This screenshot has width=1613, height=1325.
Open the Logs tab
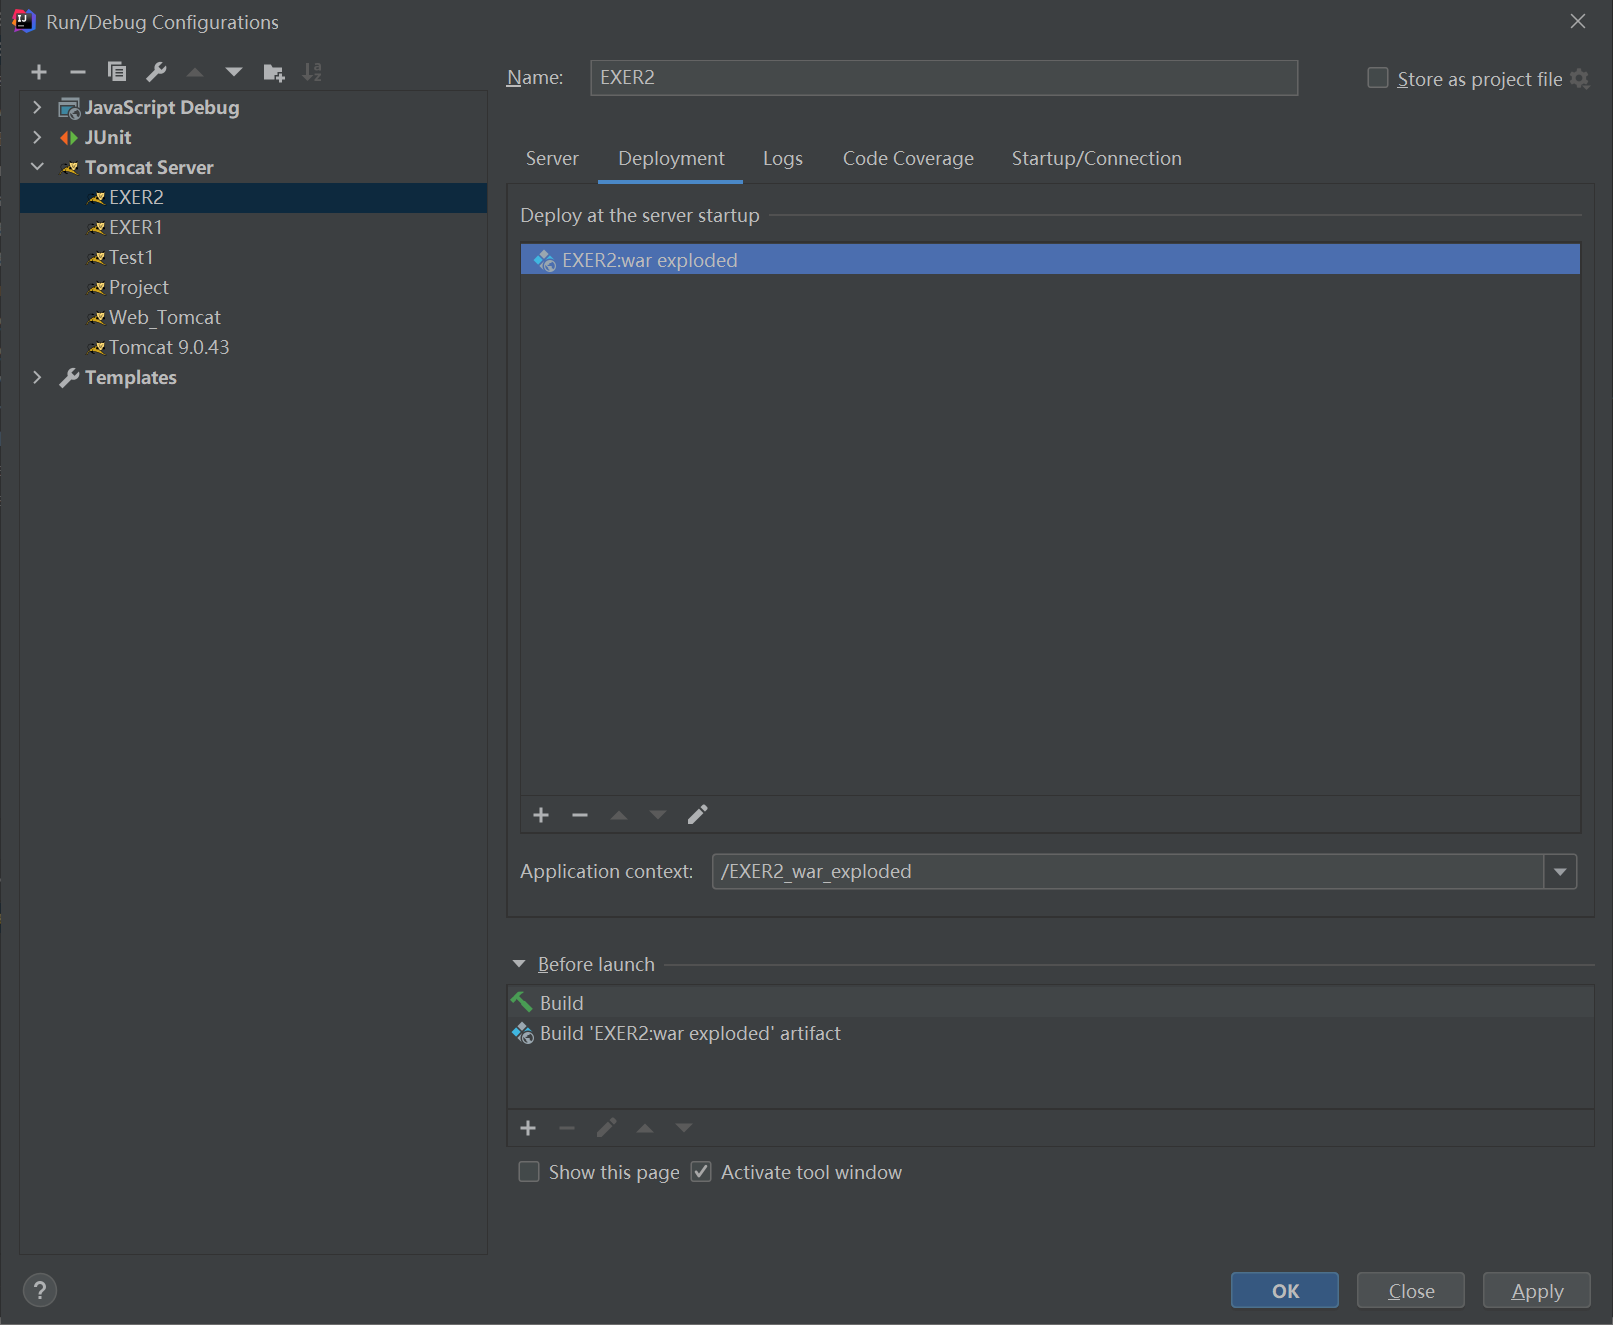pos(783,159)
